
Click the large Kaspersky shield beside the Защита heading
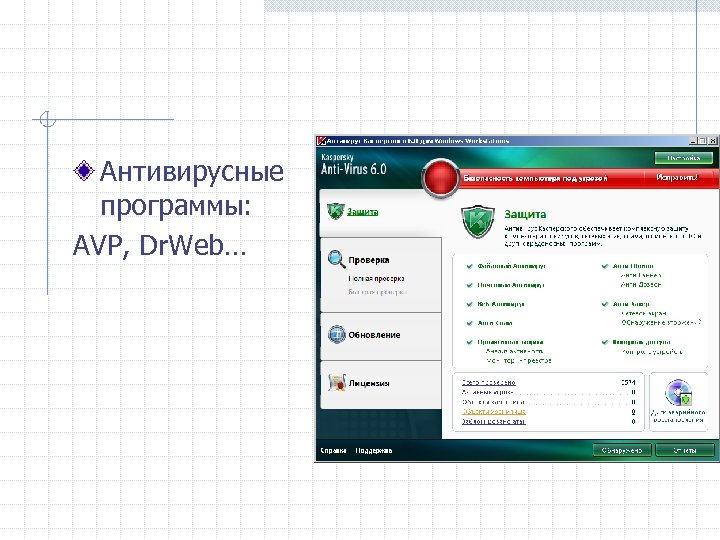click(x=478, y=222)
